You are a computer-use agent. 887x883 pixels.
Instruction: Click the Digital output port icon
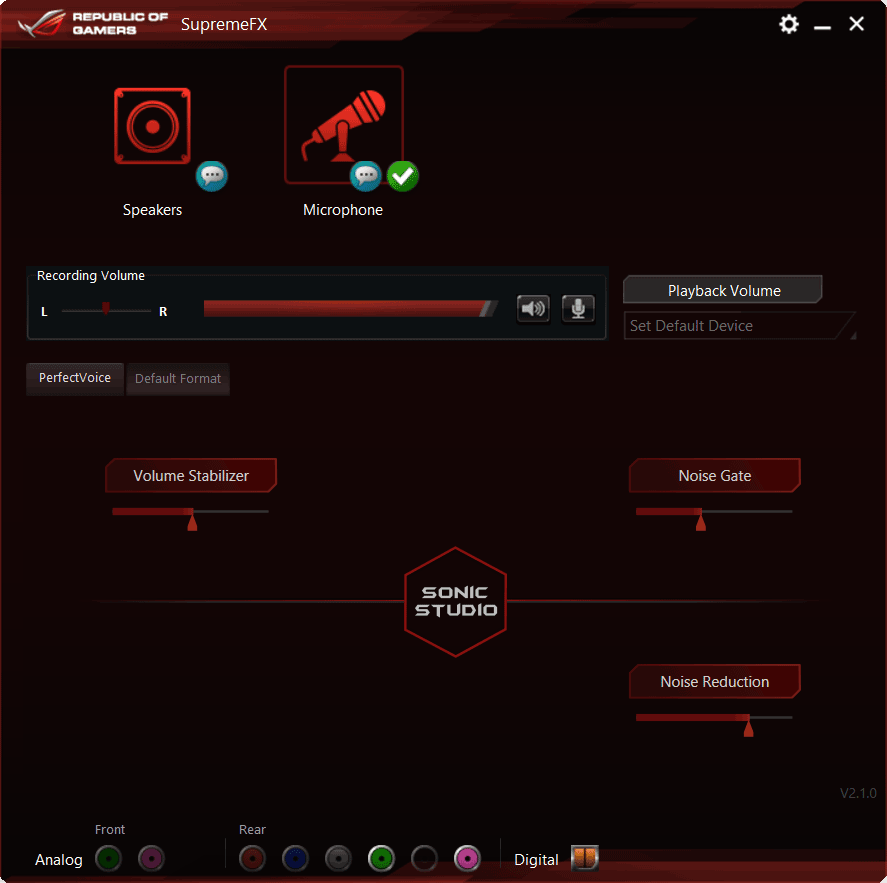coord(585,858)
